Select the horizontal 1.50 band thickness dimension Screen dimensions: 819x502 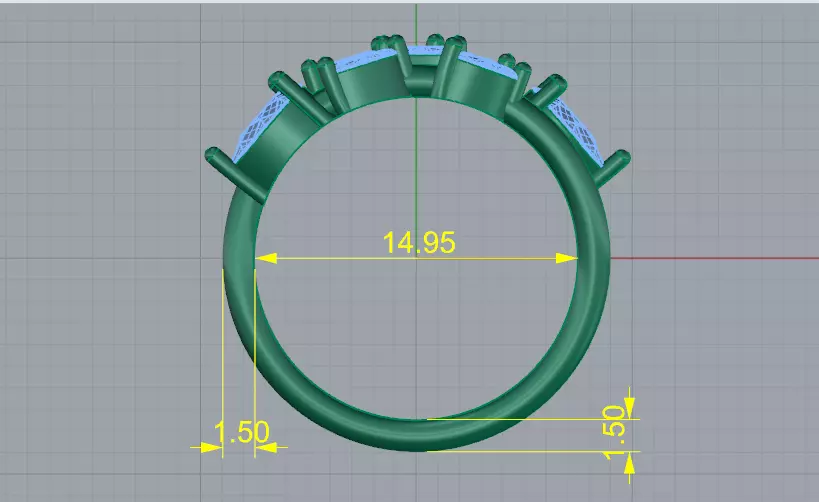pos(242,432)
